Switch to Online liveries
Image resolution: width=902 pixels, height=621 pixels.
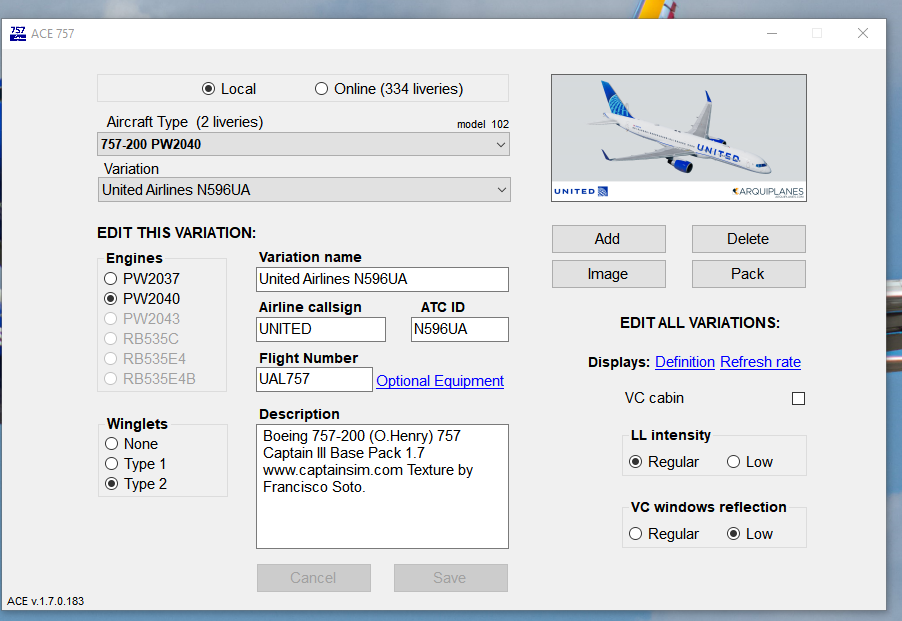pos(321,89)
